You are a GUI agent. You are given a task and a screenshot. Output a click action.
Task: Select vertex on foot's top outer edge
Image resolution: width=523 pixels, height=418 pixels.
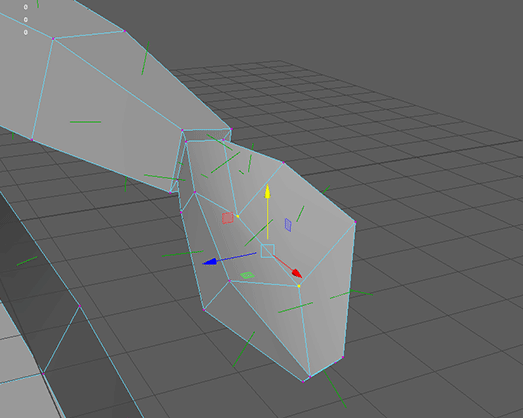[x=283, y=163]
